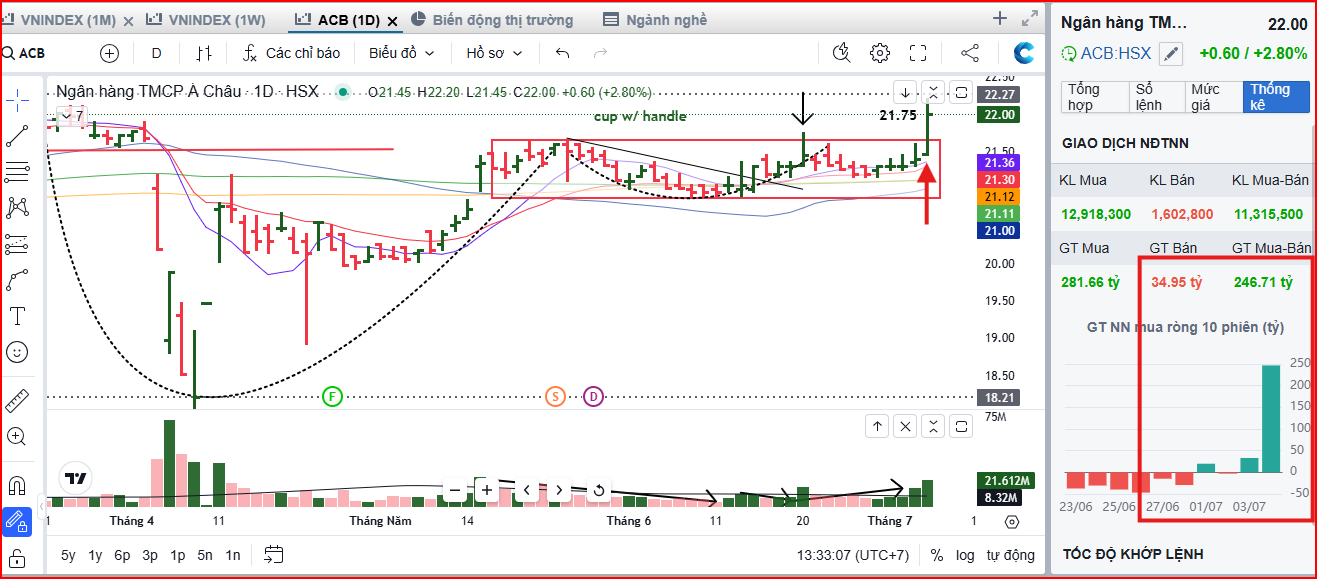Undo the last chart action
Image resolution: width=1317 pixels, height=579 pixels.
(563, 53)
